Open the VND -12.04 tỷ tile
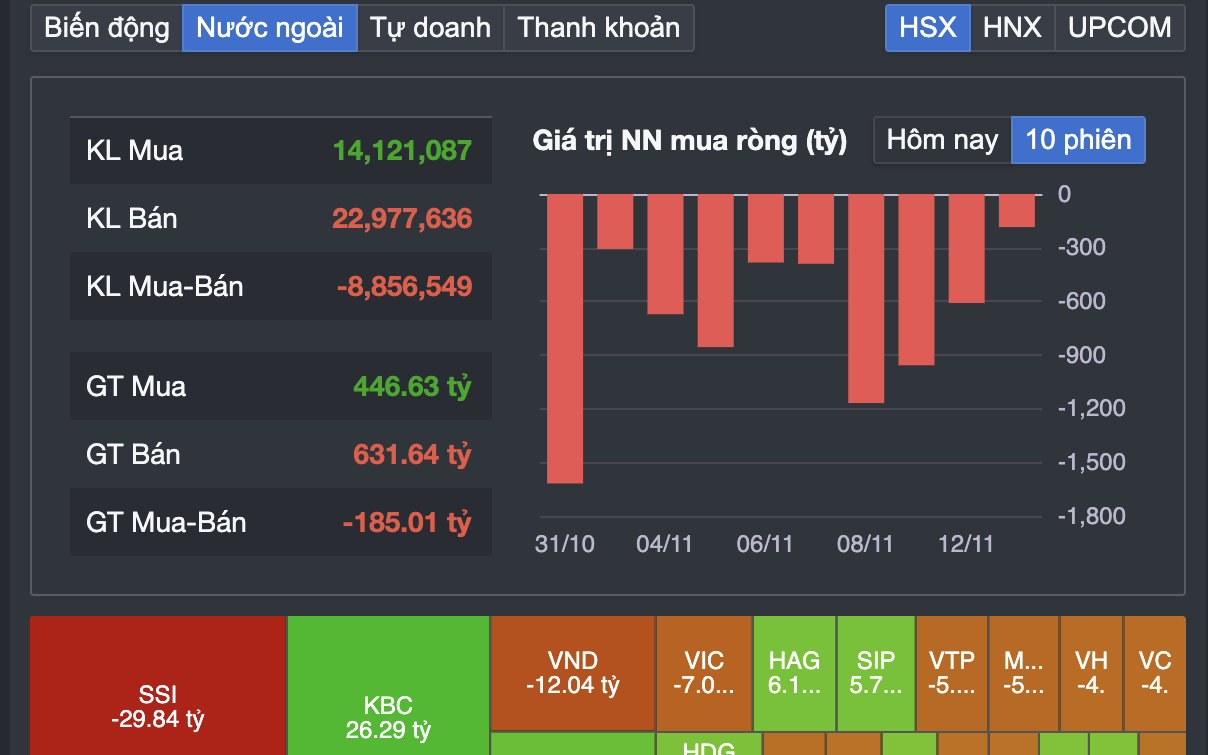 pyautogui.click(x=573, y=673)
